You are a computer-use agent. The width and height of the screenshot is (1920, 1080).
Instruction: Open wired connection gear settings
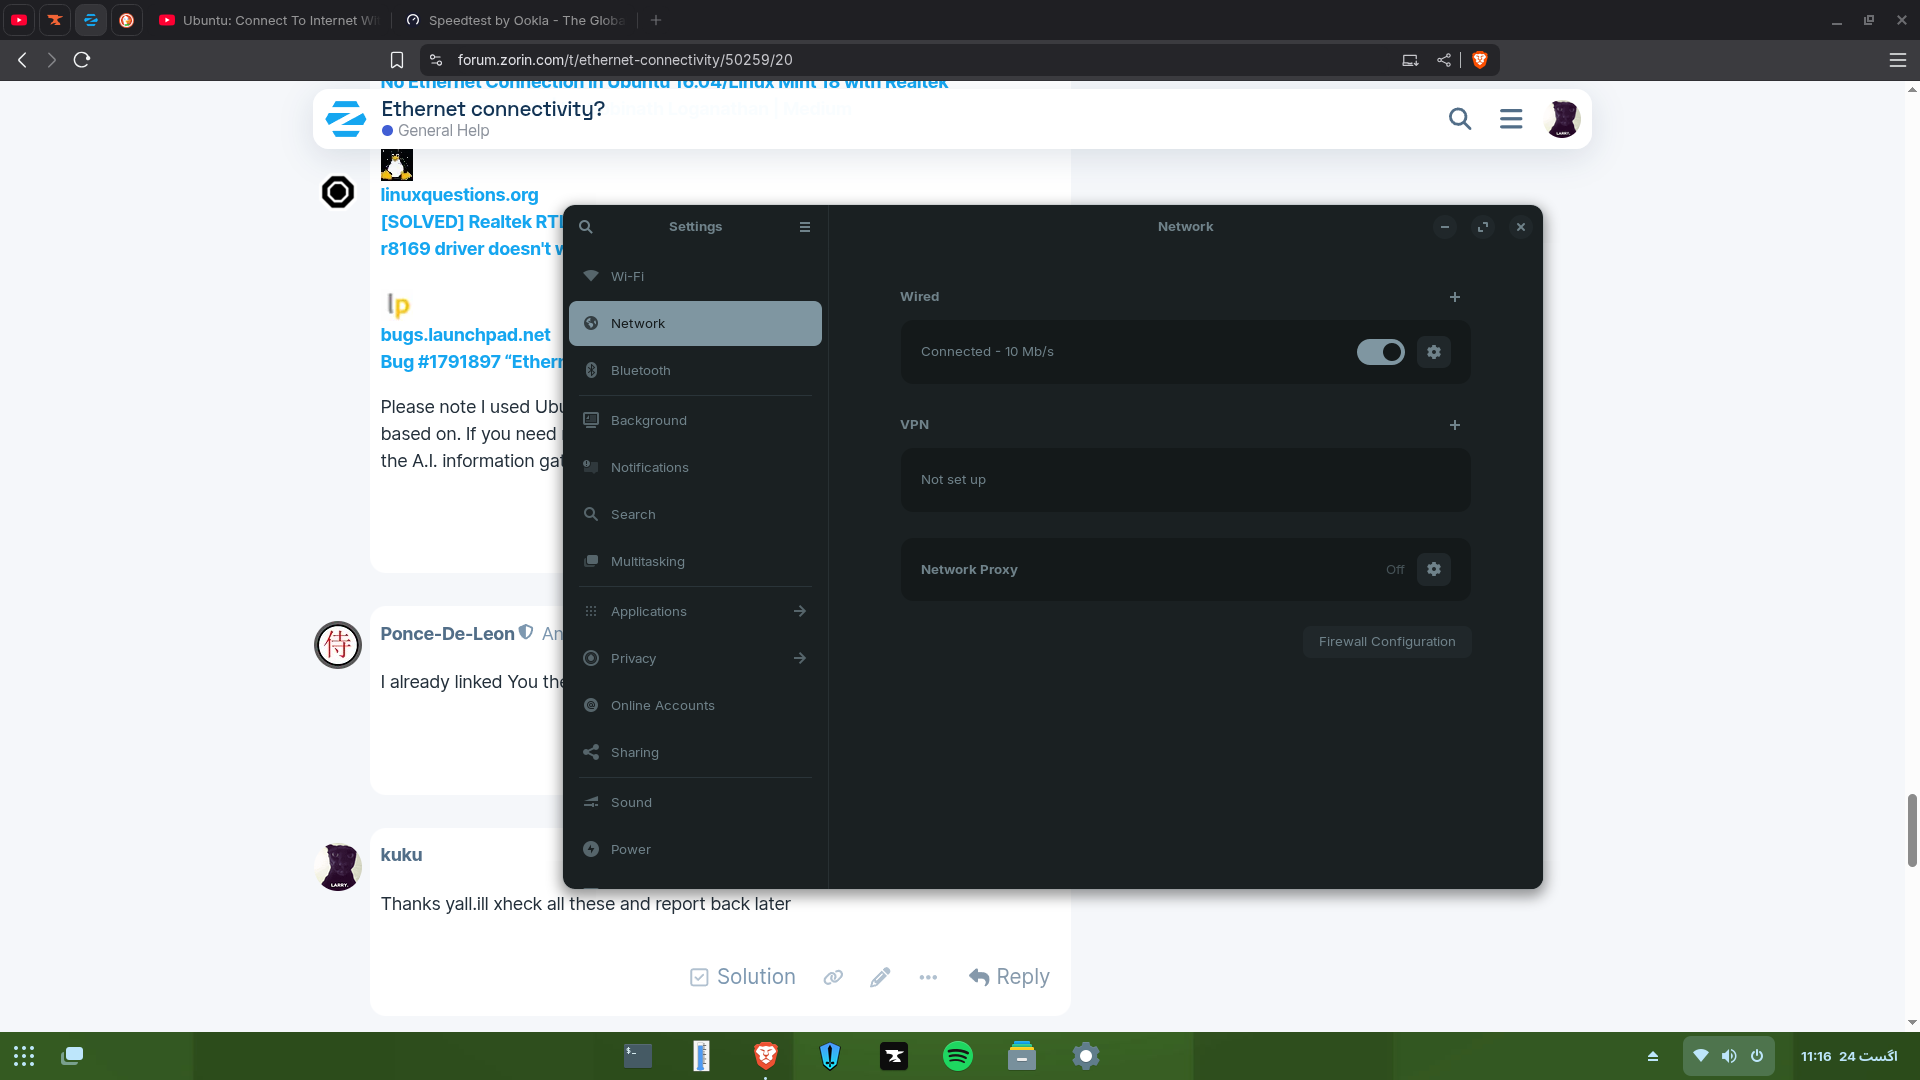pos(1433,352)
